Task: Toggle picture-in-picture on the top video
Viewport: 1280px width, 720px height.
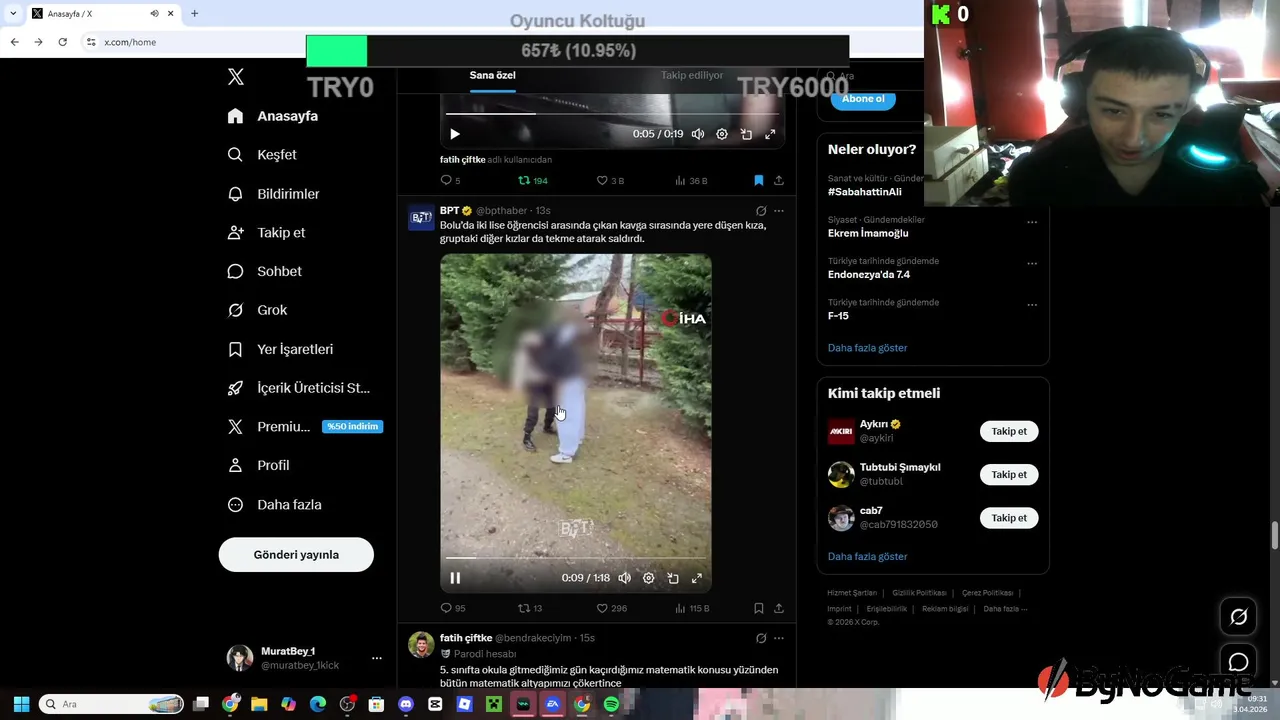Action: [746, 134]
